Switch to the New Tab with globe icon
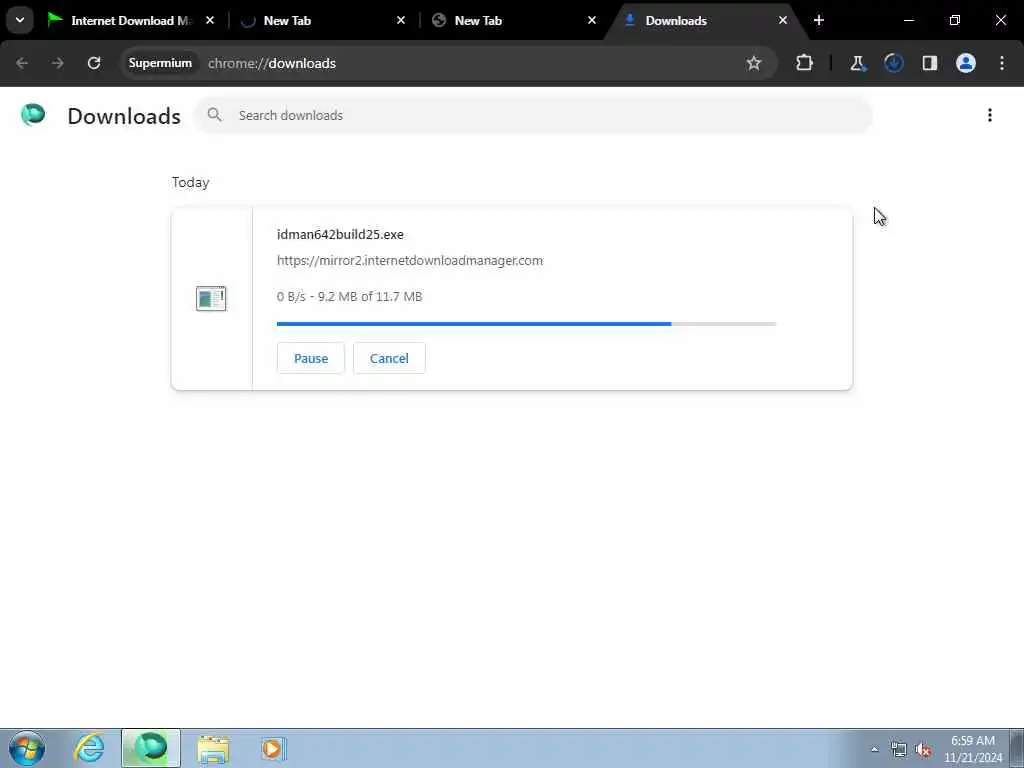 [x=514, y=20]
